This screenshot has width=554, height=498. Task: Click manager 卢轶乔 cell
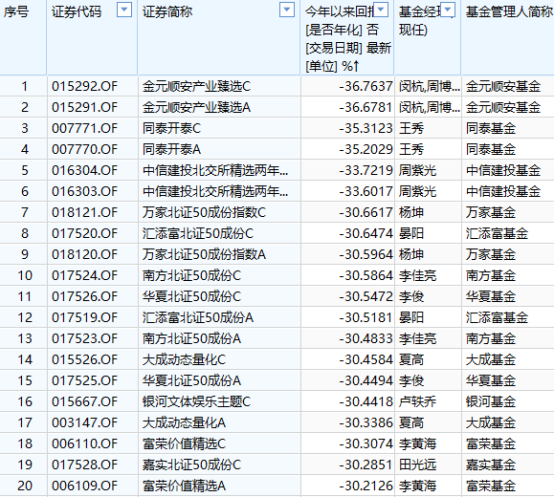418,402
